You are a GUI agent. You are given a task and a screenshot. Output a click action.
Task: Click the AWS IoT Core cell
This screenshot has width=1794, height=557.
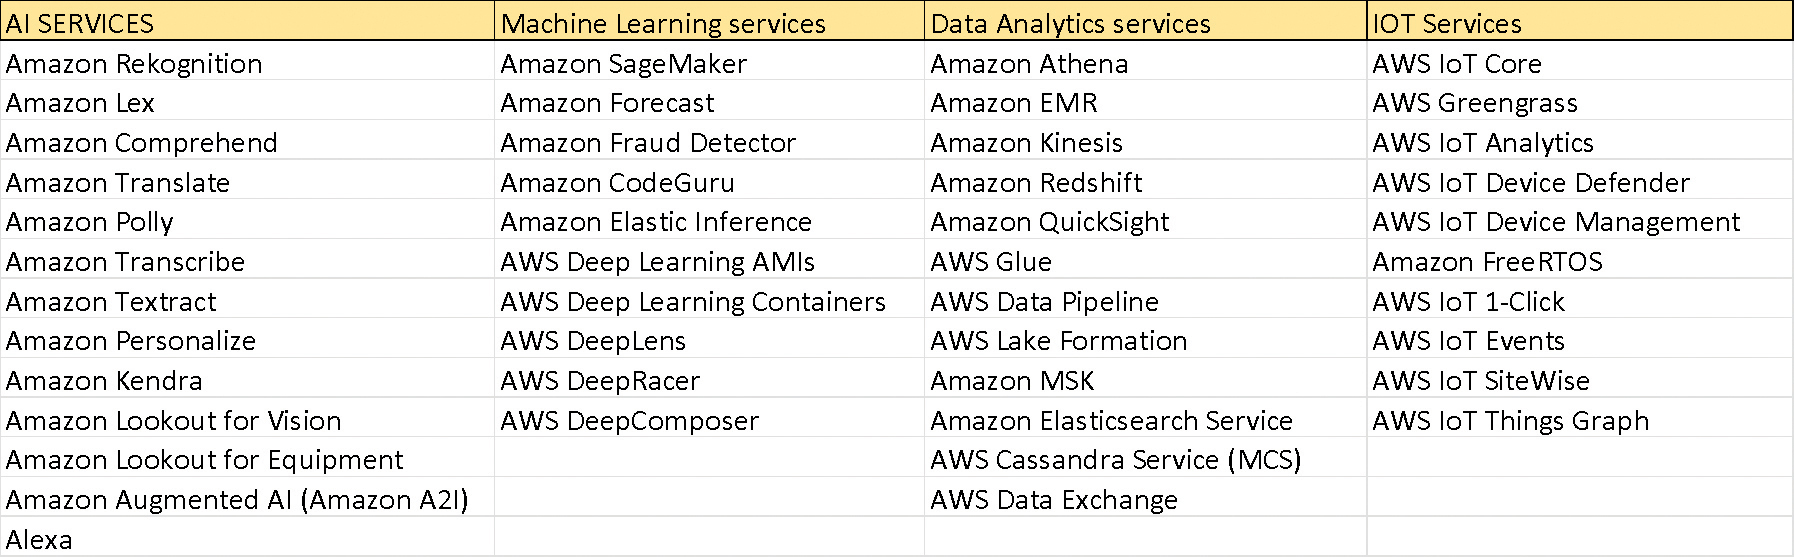click(1456, 64)
